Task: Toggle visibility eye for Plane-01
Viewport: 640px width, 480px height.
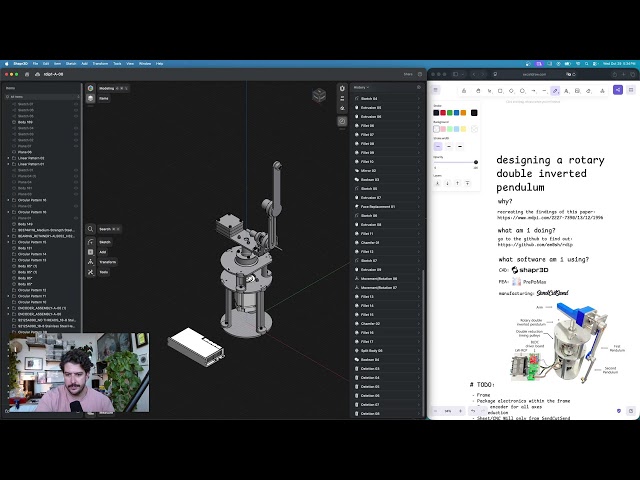Action: pos(76,218)
